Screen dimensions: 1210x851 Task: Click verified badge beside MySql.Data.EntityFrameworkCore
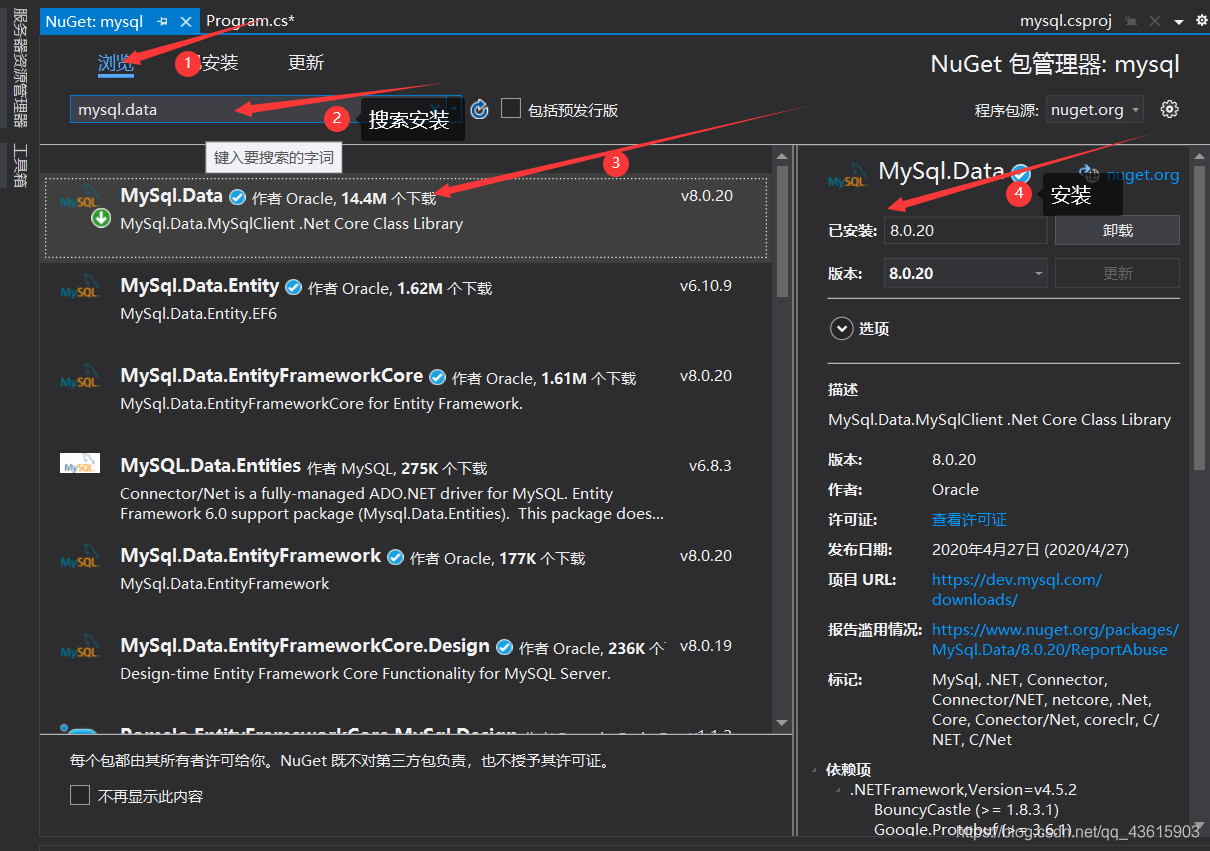(x=438, y=377)
